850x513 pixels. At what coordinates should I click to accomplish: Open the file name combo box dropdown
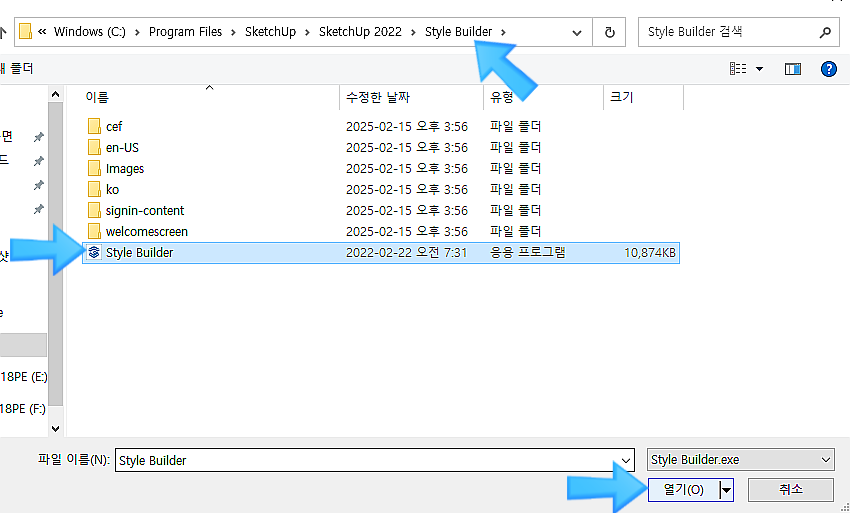coord(626,460)
